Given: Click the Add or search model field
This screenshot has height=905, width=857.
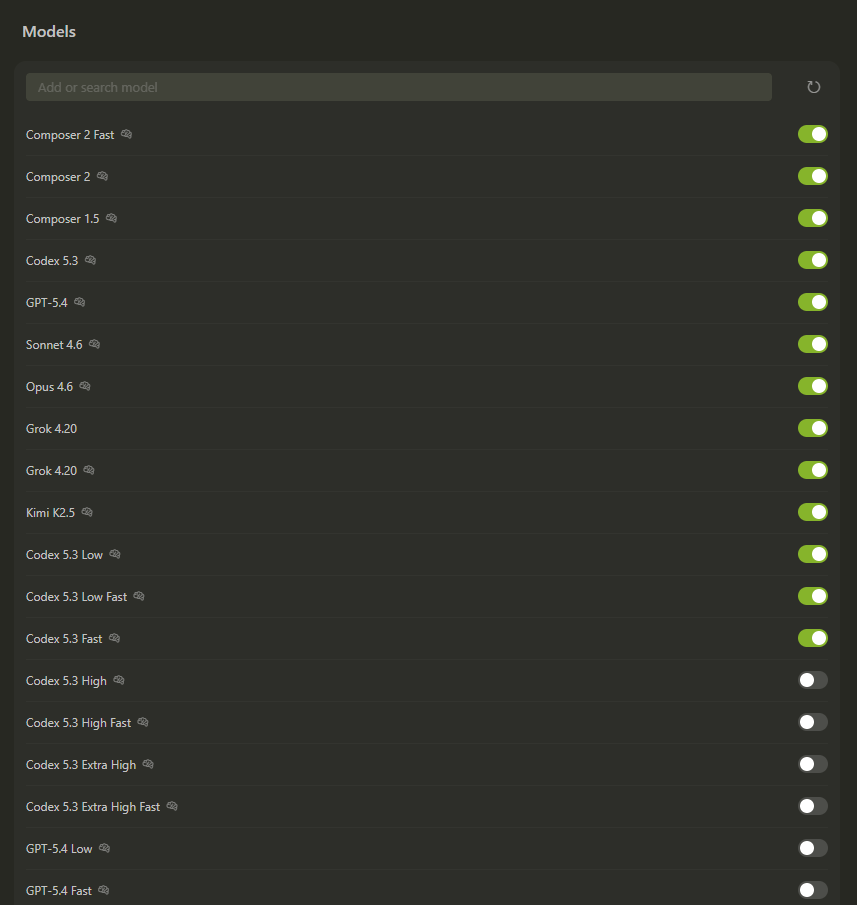Looking at the screenshot, I should [x=398, y=87].
